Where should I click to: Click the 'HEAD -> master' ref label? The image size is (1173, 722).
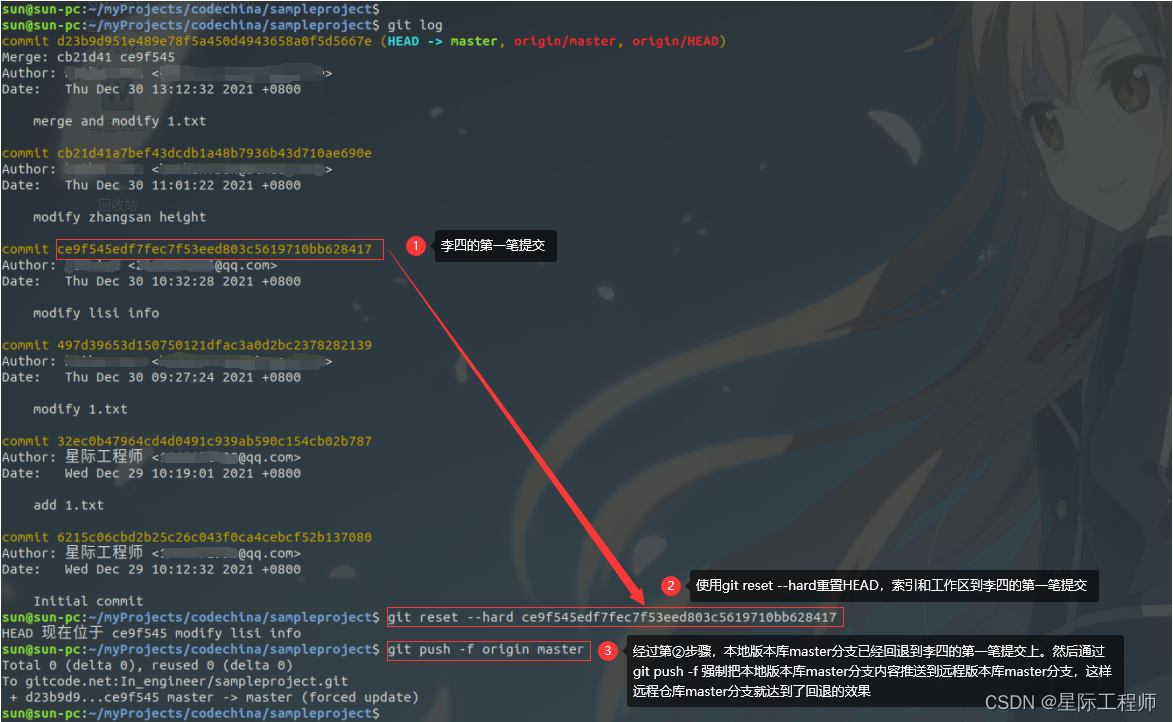442,41
